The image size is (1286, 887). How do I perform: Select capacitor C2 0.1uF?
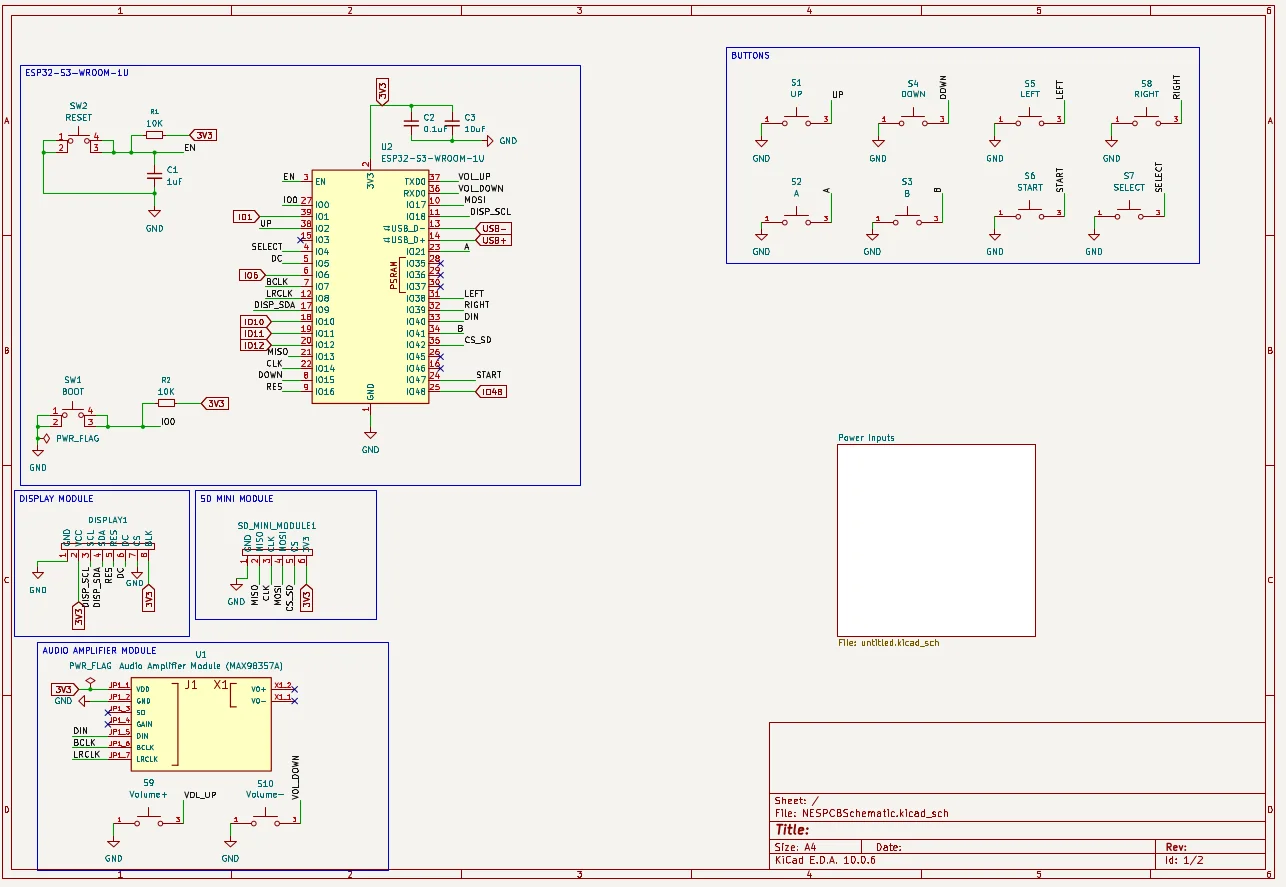point(410,125)
